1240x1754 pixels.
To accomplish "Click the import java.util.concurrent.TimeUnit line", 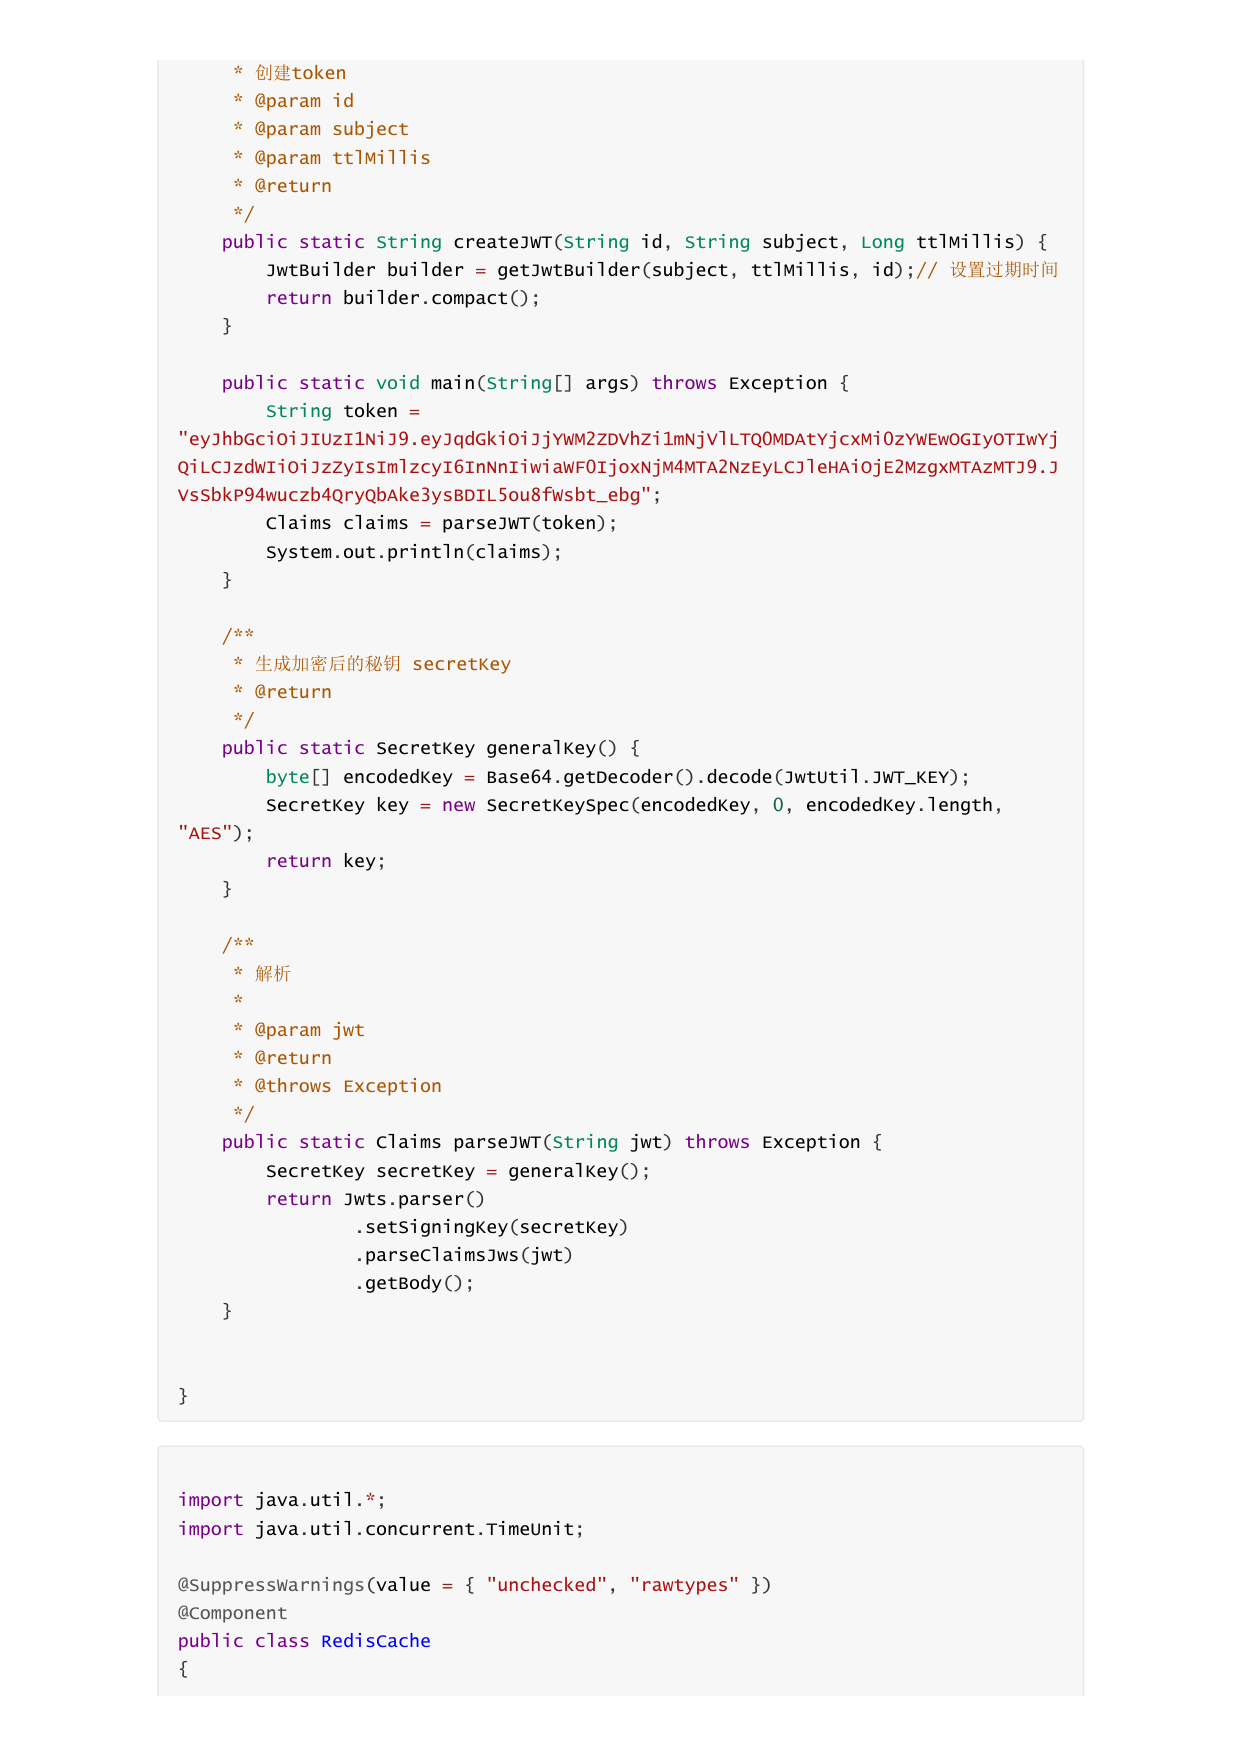I will (381, 1529).
